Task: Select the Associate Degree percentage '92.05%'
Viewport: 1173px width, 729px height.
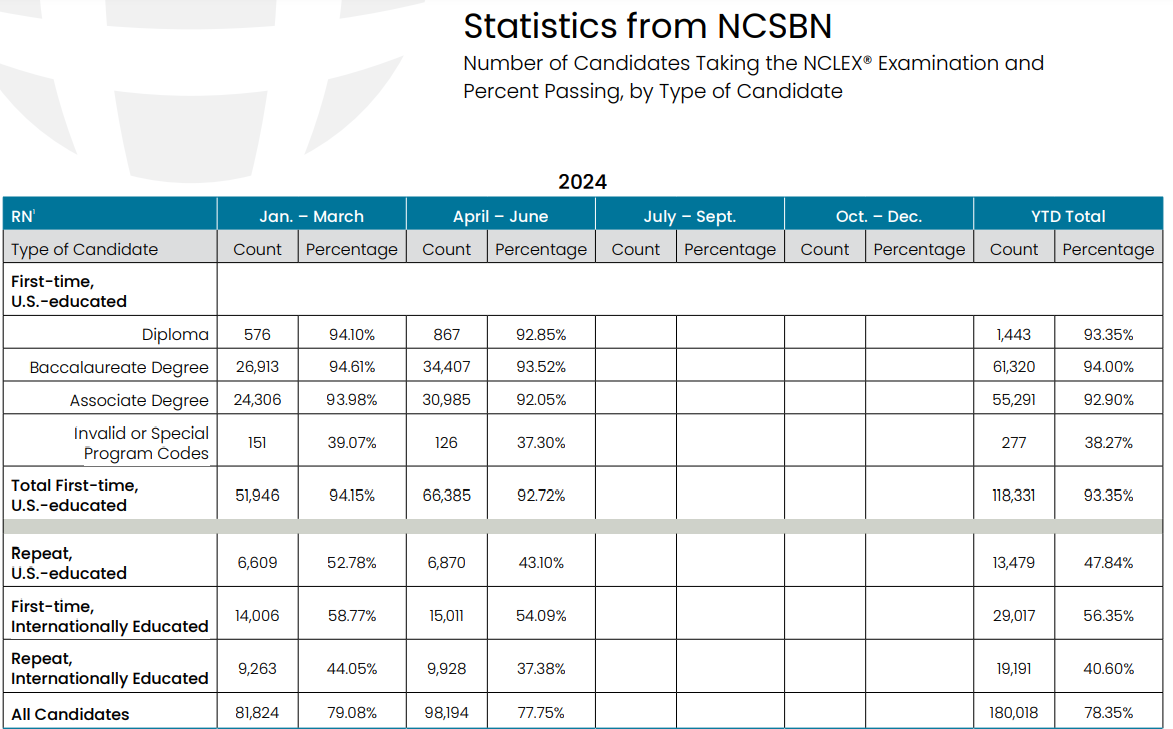Action: click(541, 400)
